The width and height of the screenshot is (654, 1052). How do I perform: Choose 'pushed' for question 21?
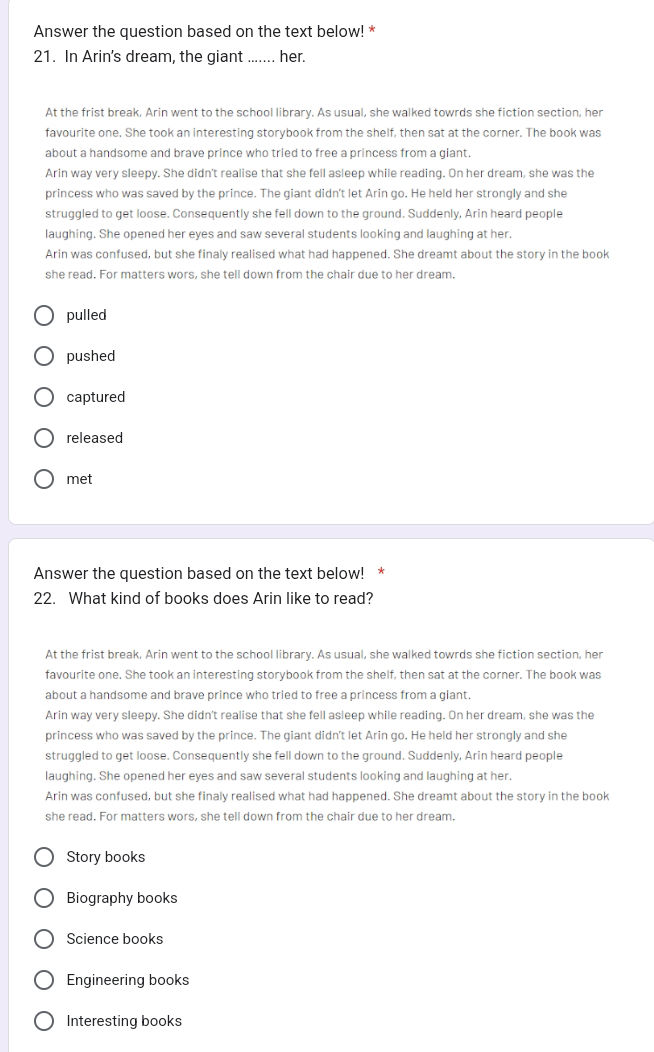44,356
